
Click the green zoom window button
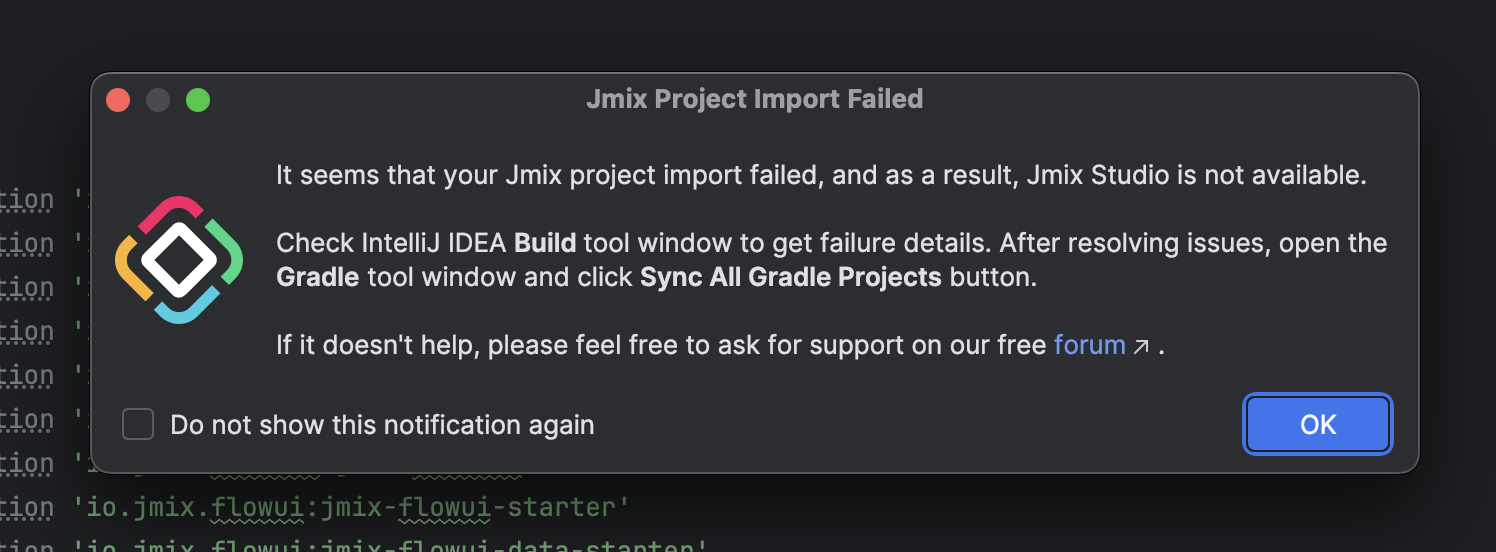pyautogui.click(x=198, y=100)
